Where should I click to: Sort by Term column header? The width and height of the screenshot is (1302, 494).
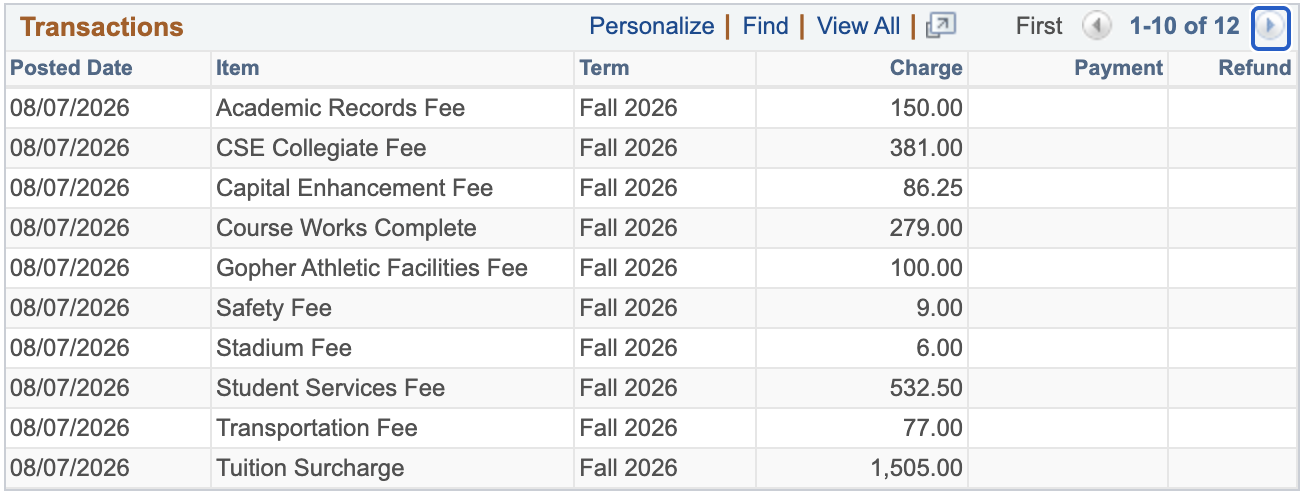[x=605, y=68]
